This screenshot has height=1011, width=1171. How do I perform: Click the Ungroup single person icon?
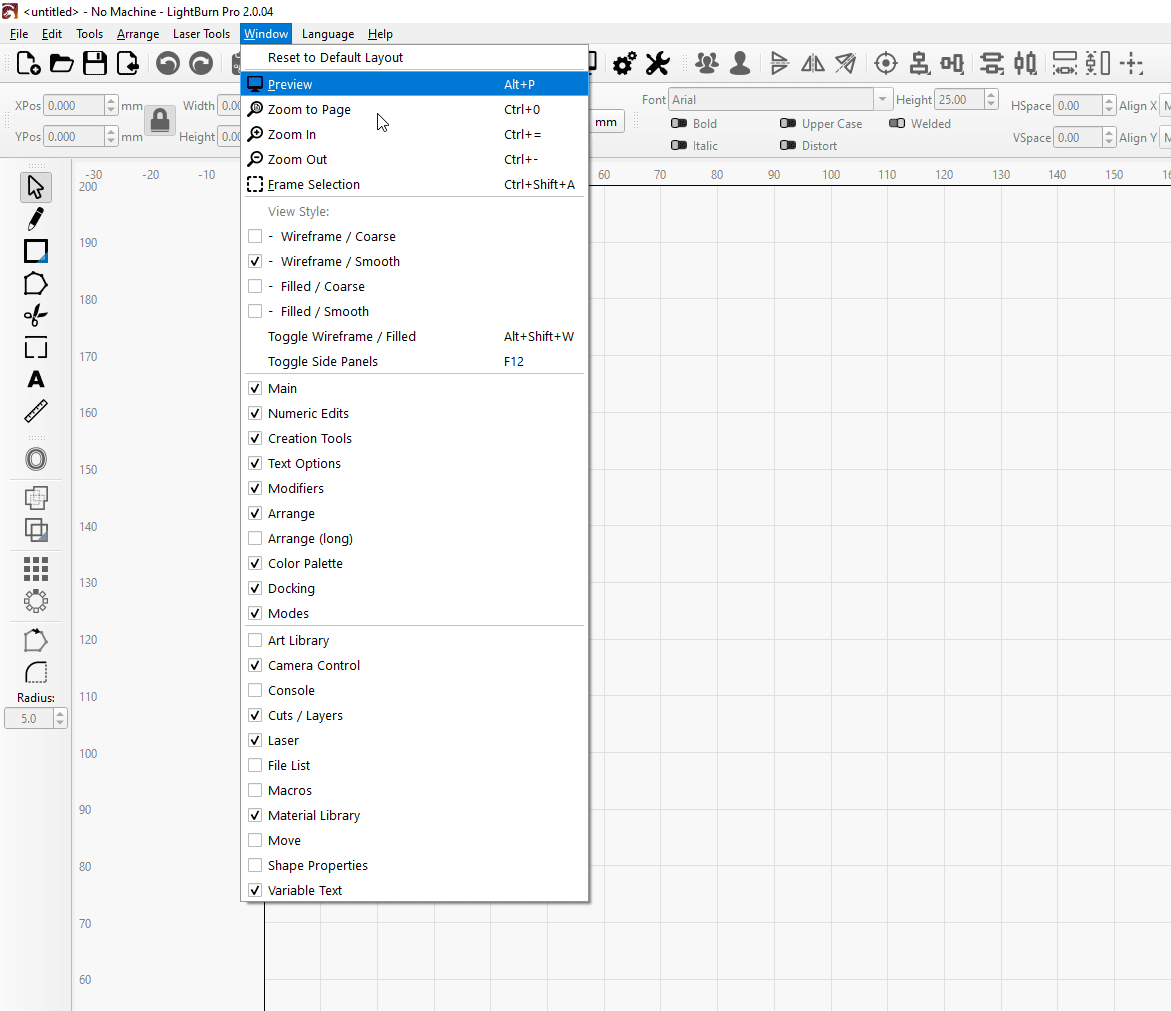pos(740,63)
